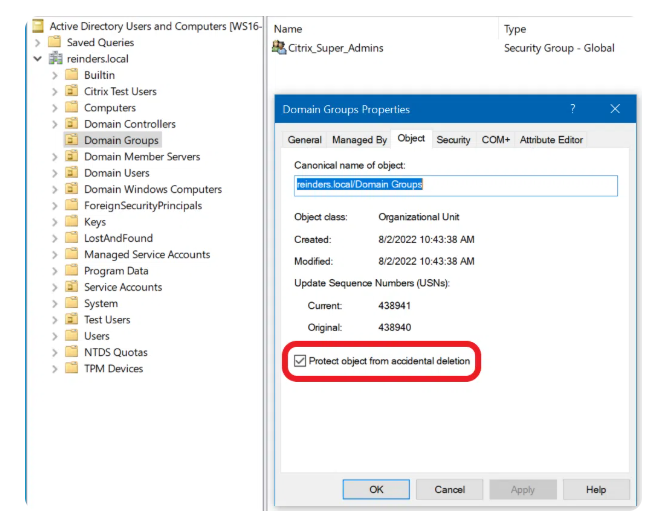Select the Domain Controllers OU folder icon
671x527 pixels.
(71, 124)
